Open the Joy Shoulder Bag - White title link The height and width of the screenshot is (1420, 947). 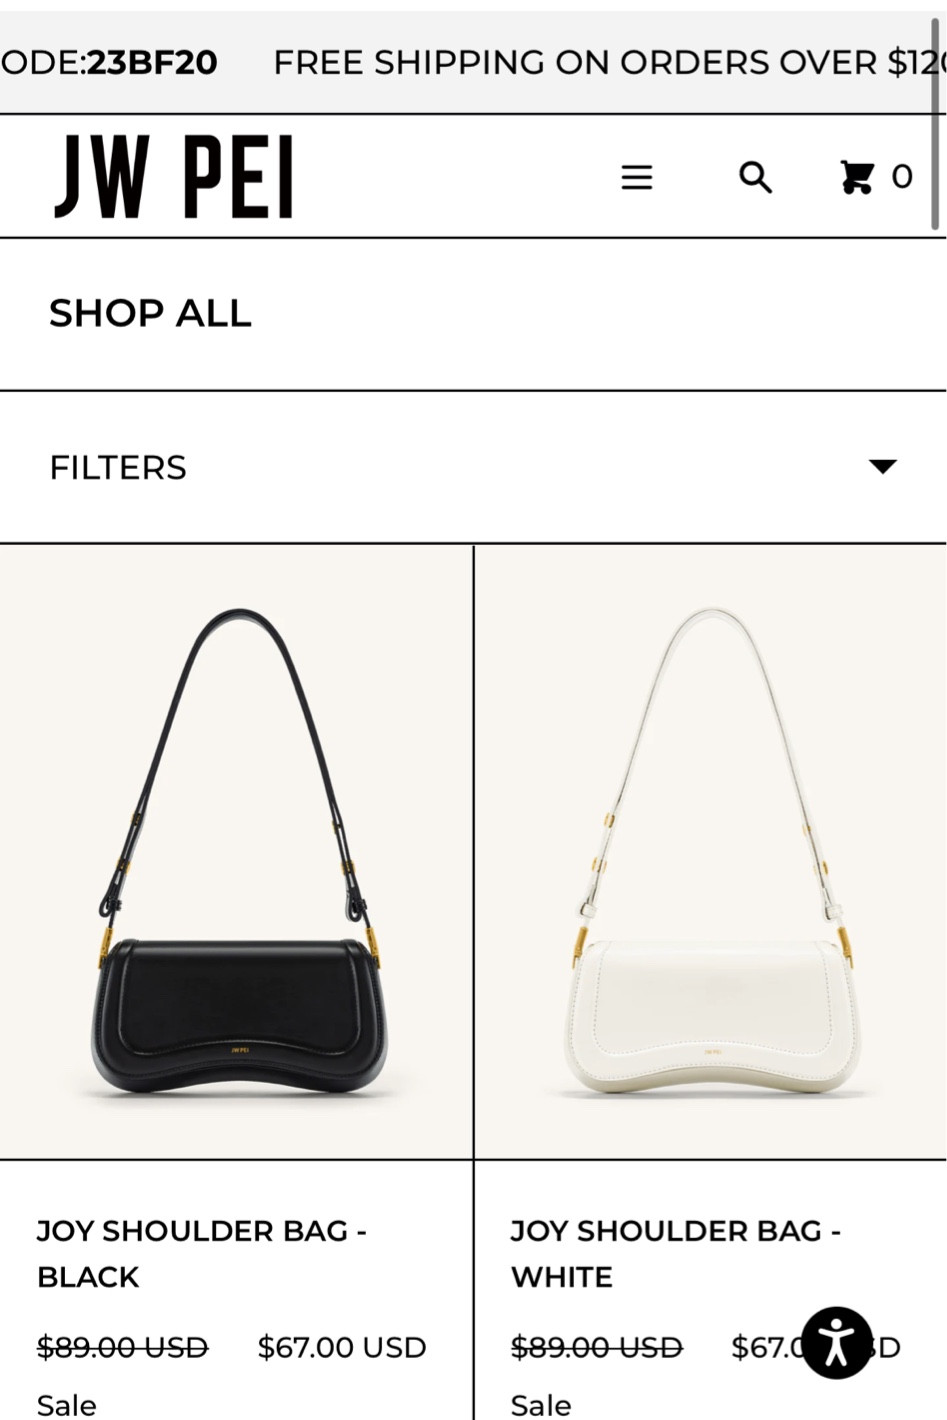pyautogui.click(x=675, y=1253)
